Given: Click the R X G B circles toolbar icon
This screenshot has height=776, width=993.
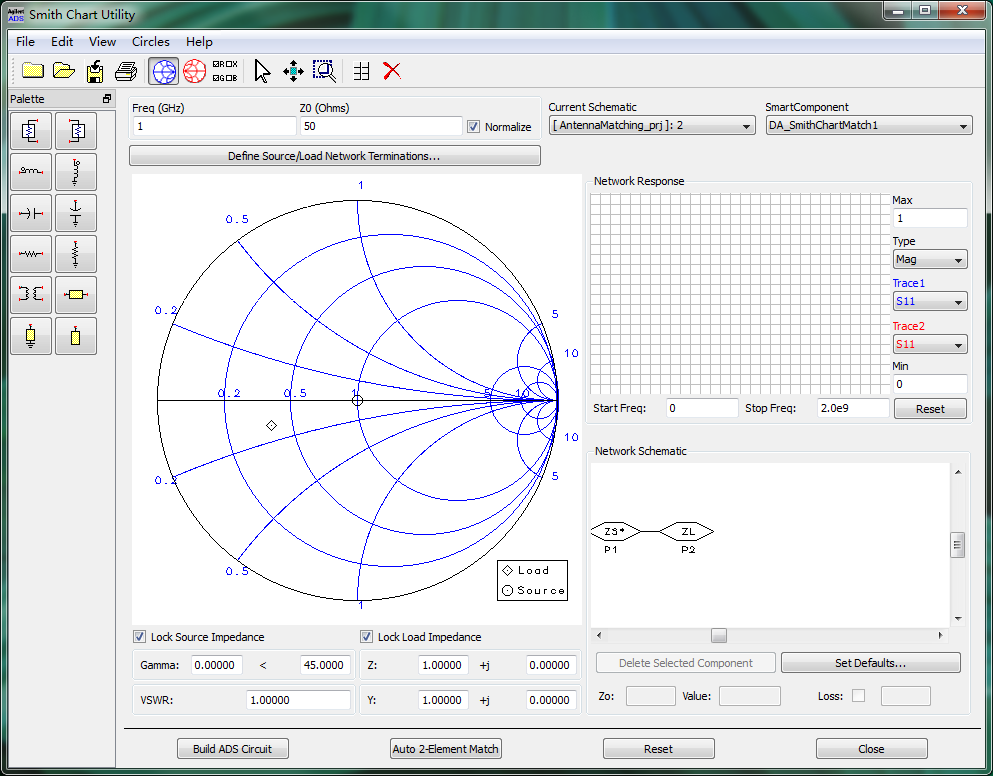Looking at the screenshot, I should [x=225, y=71].
